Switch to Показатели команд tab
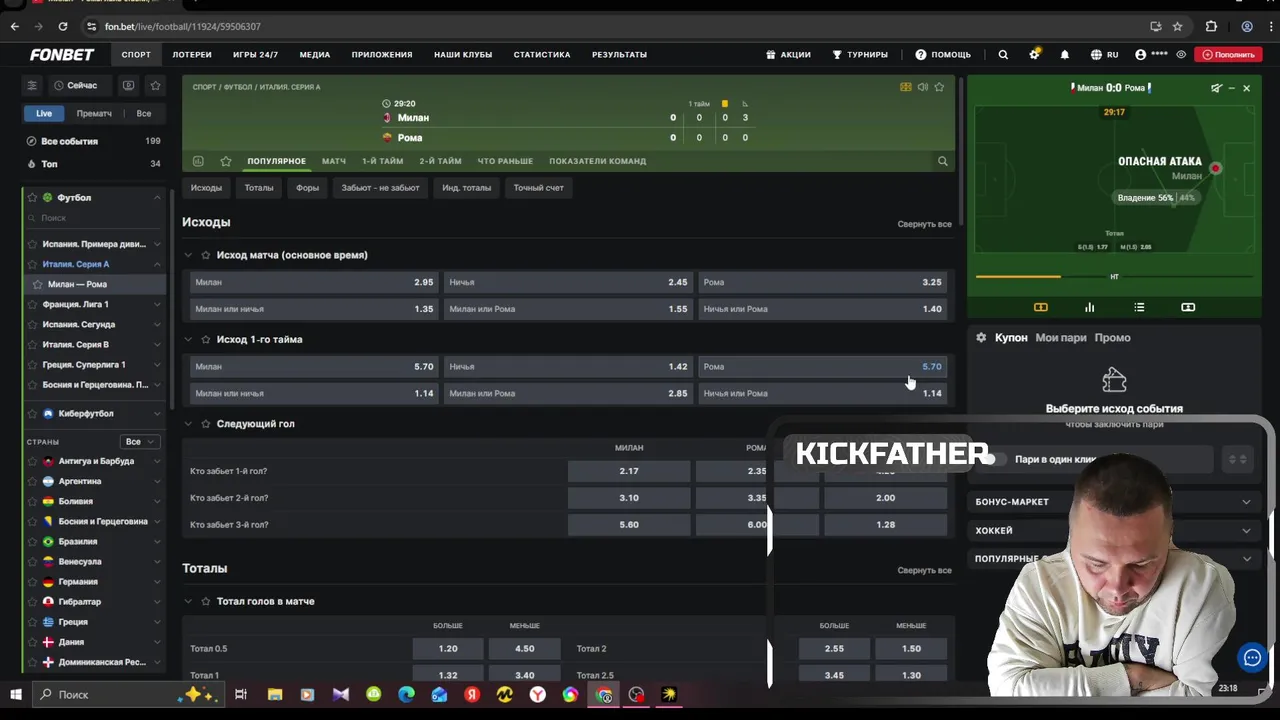 tap(597, 161)
